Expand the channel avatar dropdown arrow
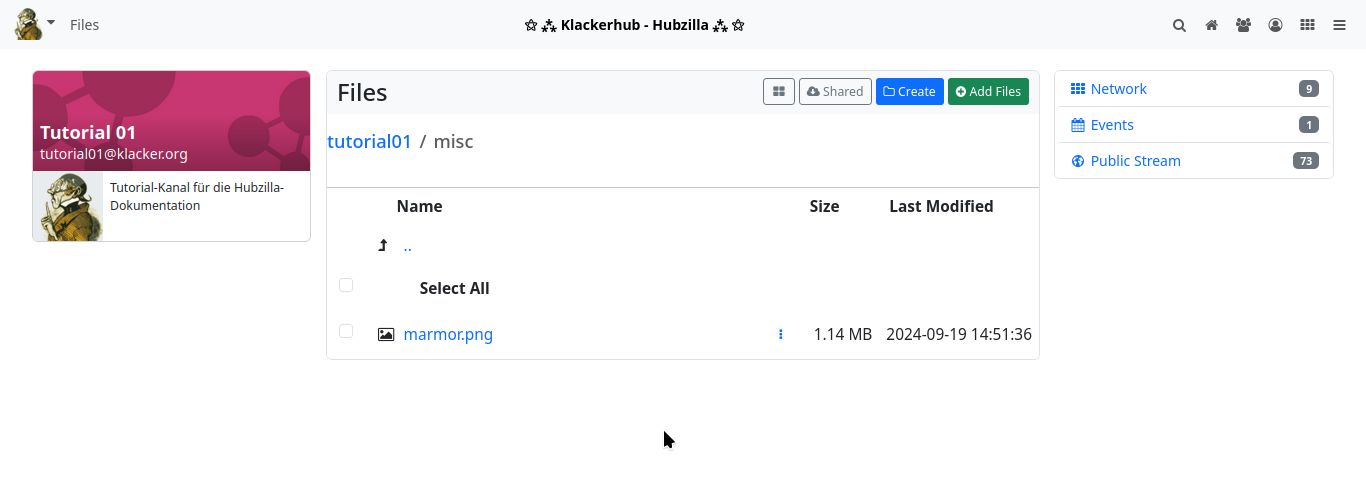The width and height of the screenshot is (1366, 484). pos(51,22)
